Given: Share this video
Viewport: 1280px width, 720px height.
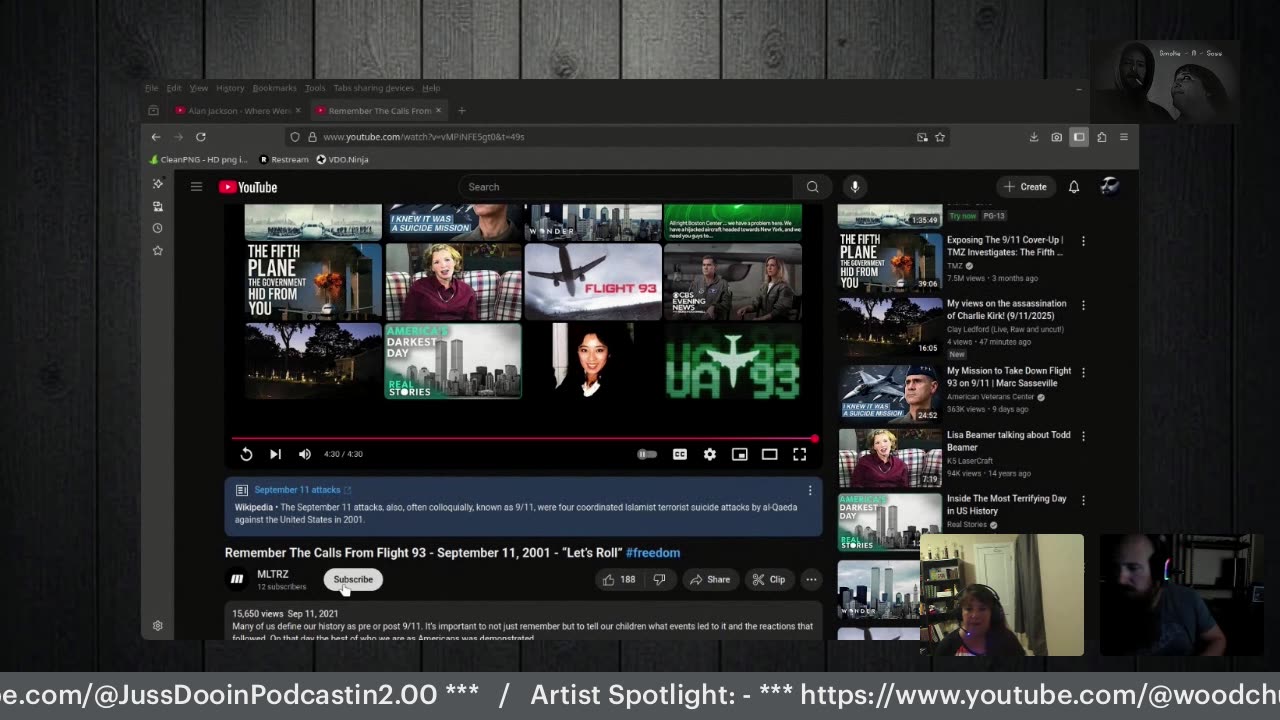Looking at the screenshot, I should coord(709,580).
